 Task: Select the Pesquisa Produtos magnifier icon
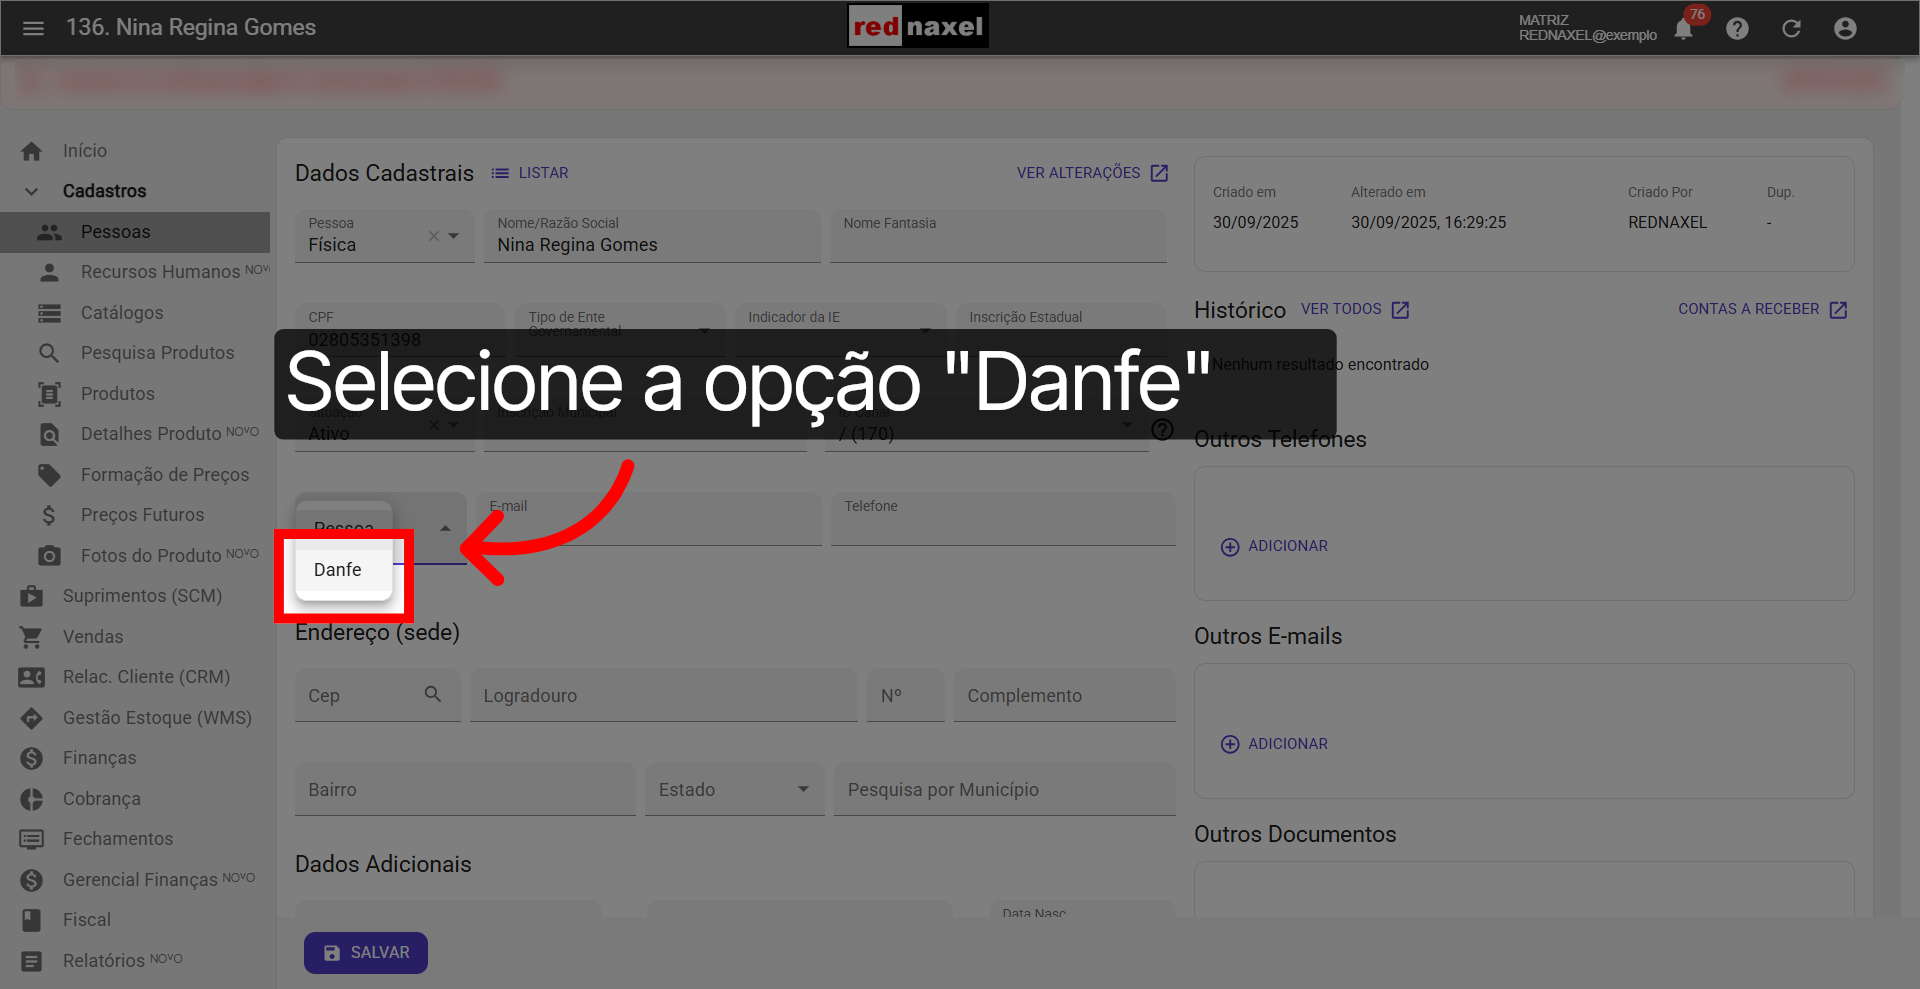pos(48,352)
